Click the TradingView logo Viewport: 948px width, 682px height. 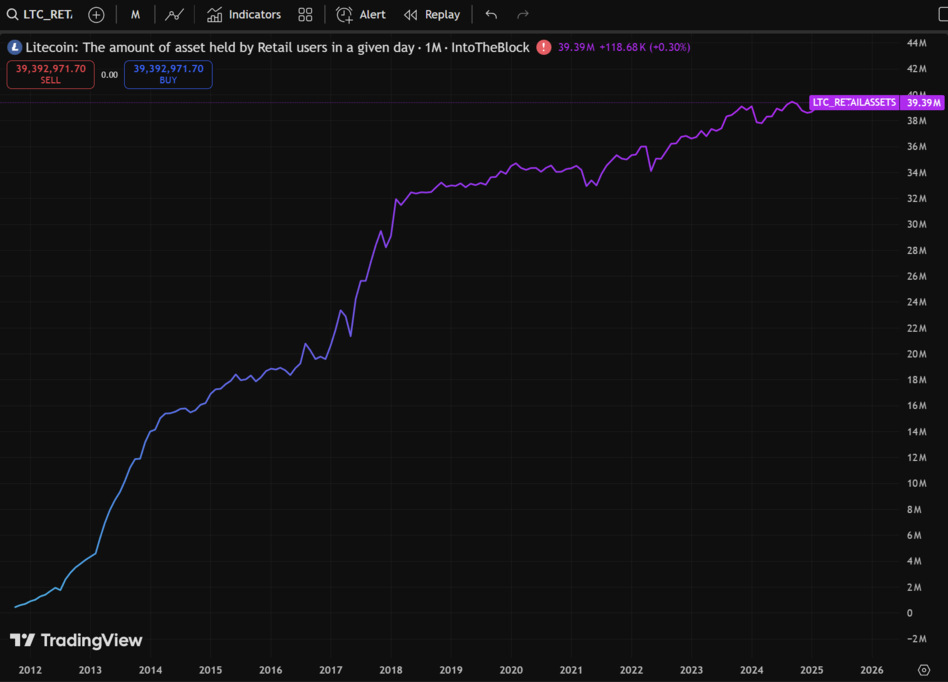pyautogui.click(x=76, y=640)
